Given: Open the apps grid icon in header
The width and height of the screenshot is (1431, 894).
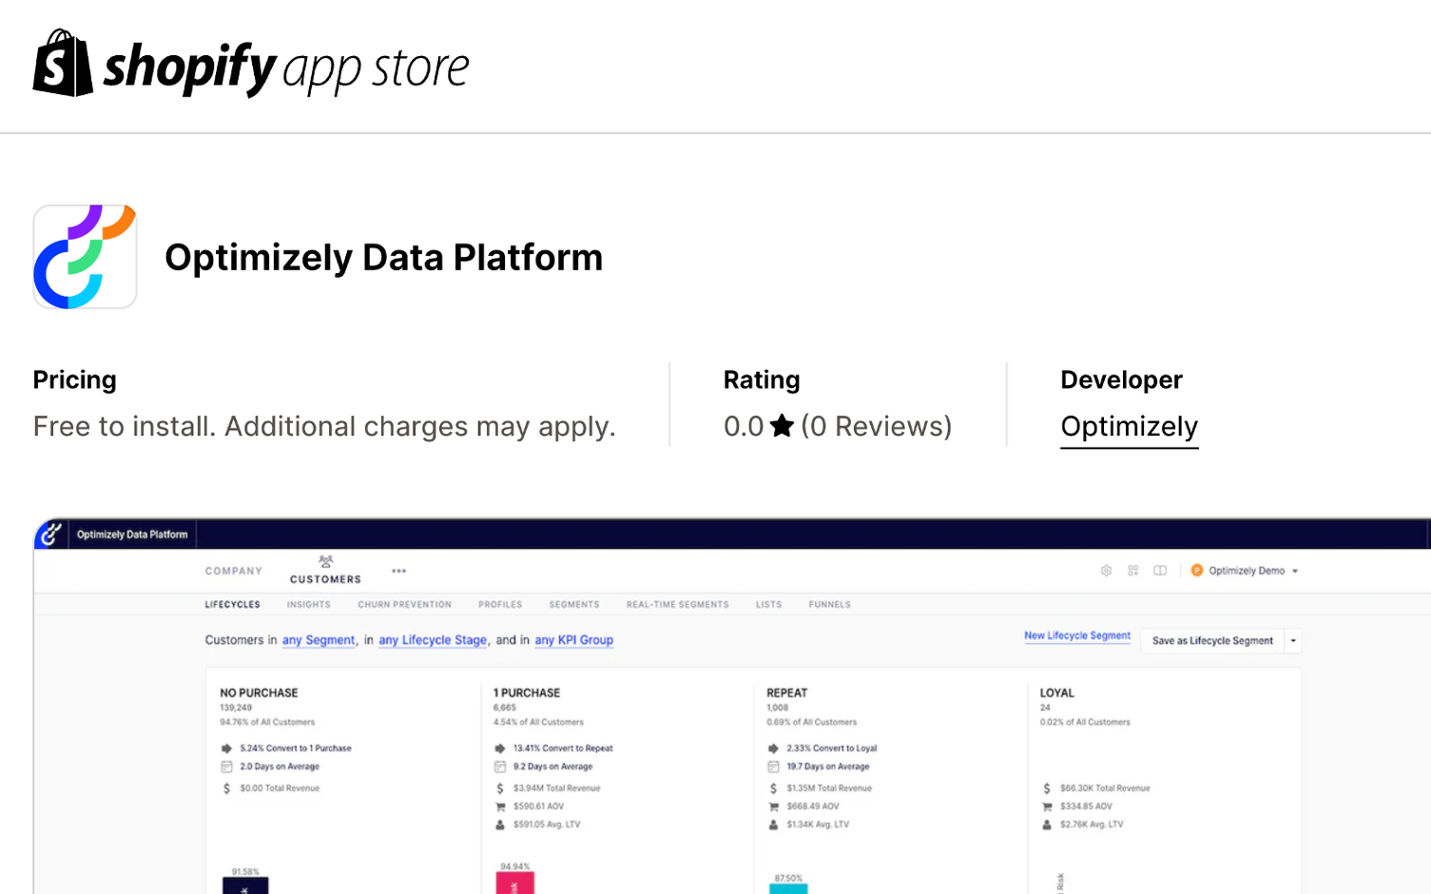Looking at the screenshot, I should click(1133, 571).
